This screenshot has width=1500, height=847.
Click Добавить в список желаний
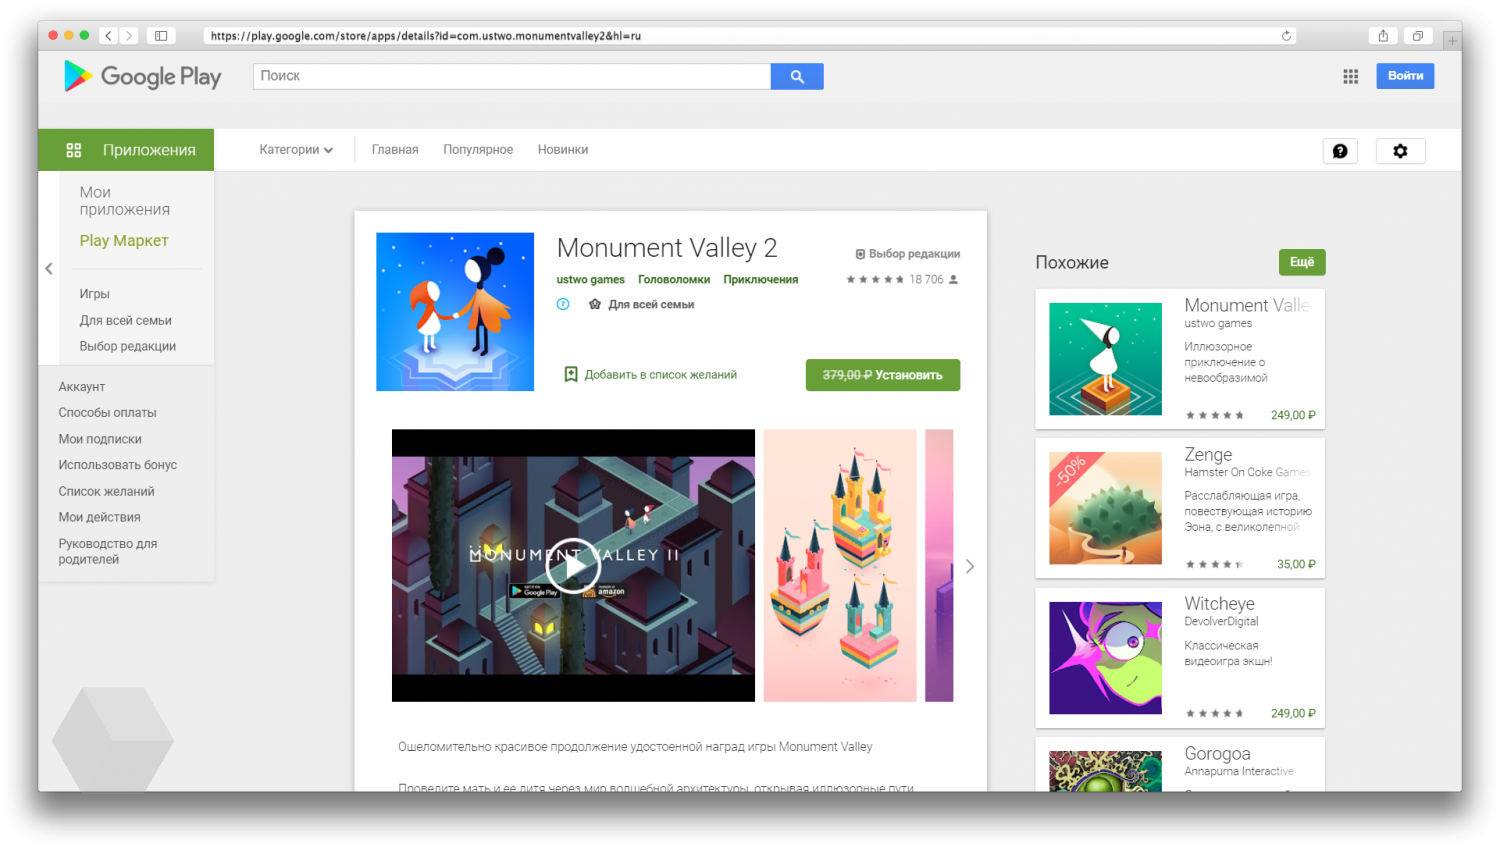[x=660, y=375]
